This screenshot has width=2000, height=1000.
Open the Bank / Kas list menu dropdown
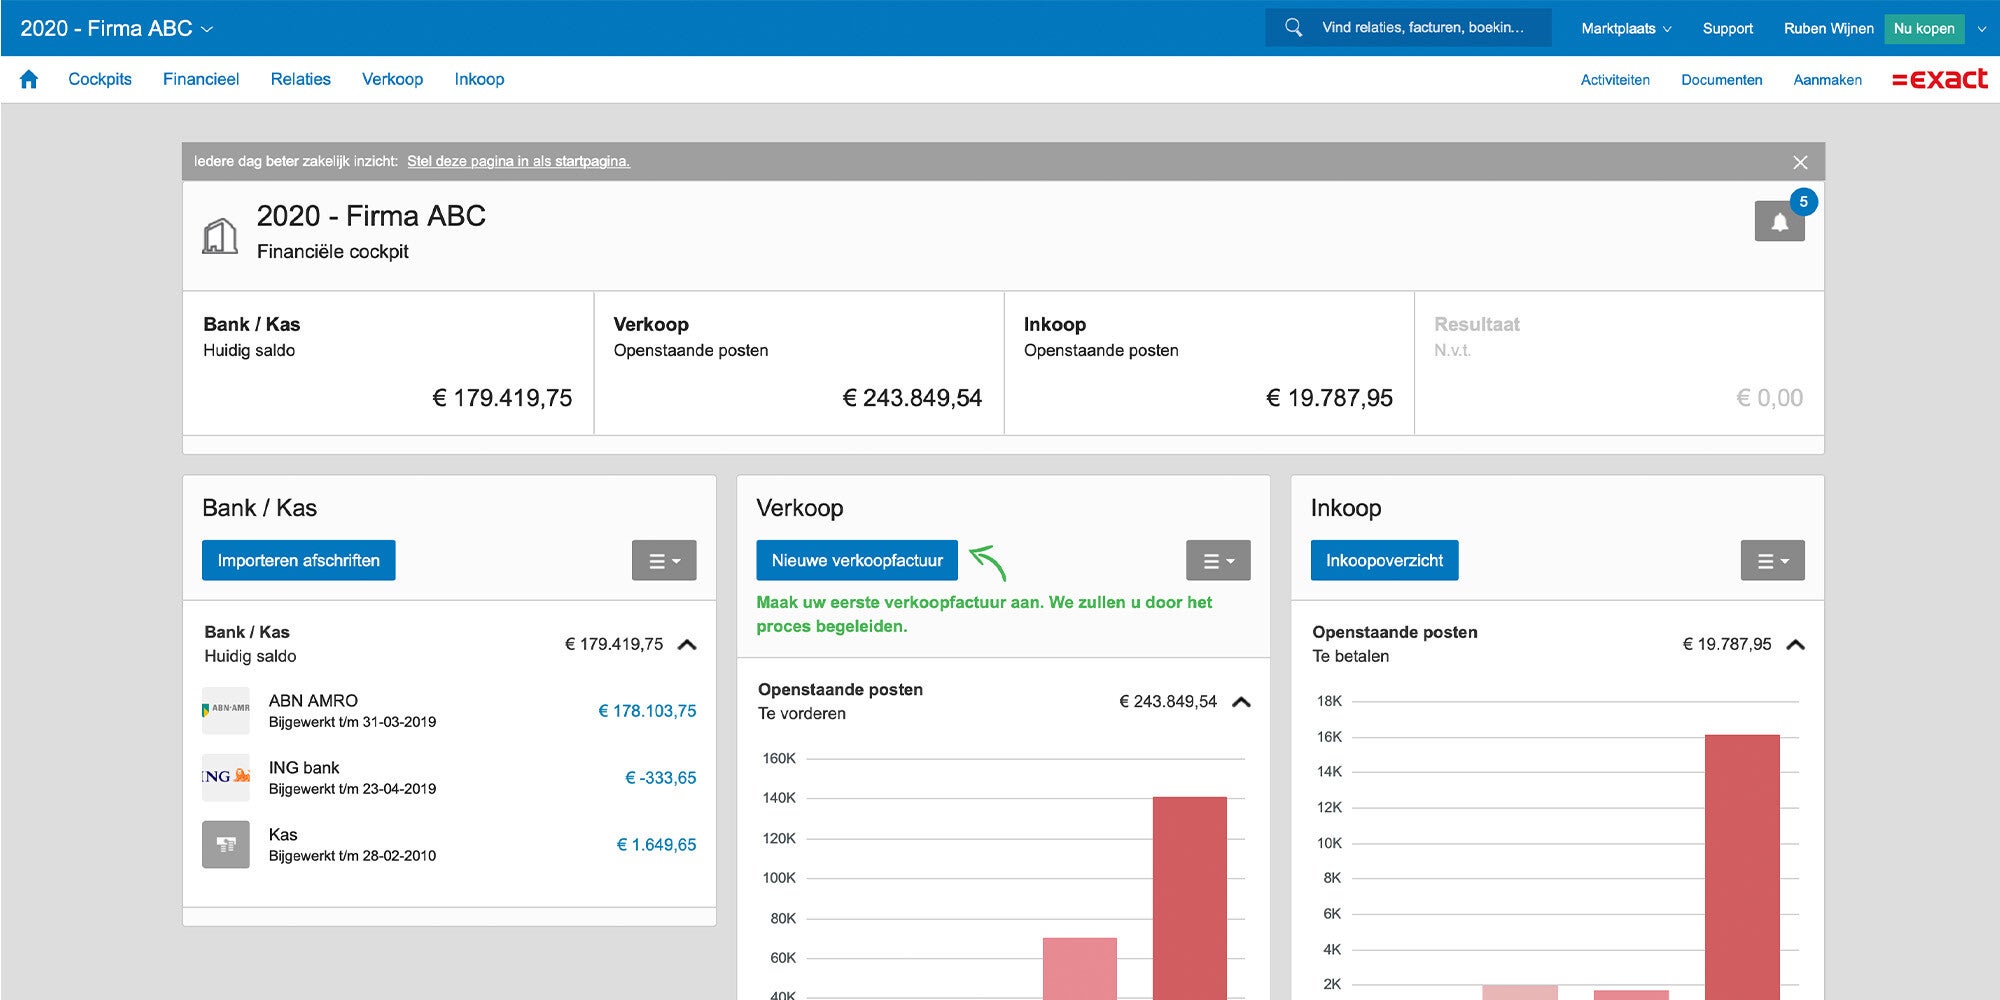click(x=664, y=561)
